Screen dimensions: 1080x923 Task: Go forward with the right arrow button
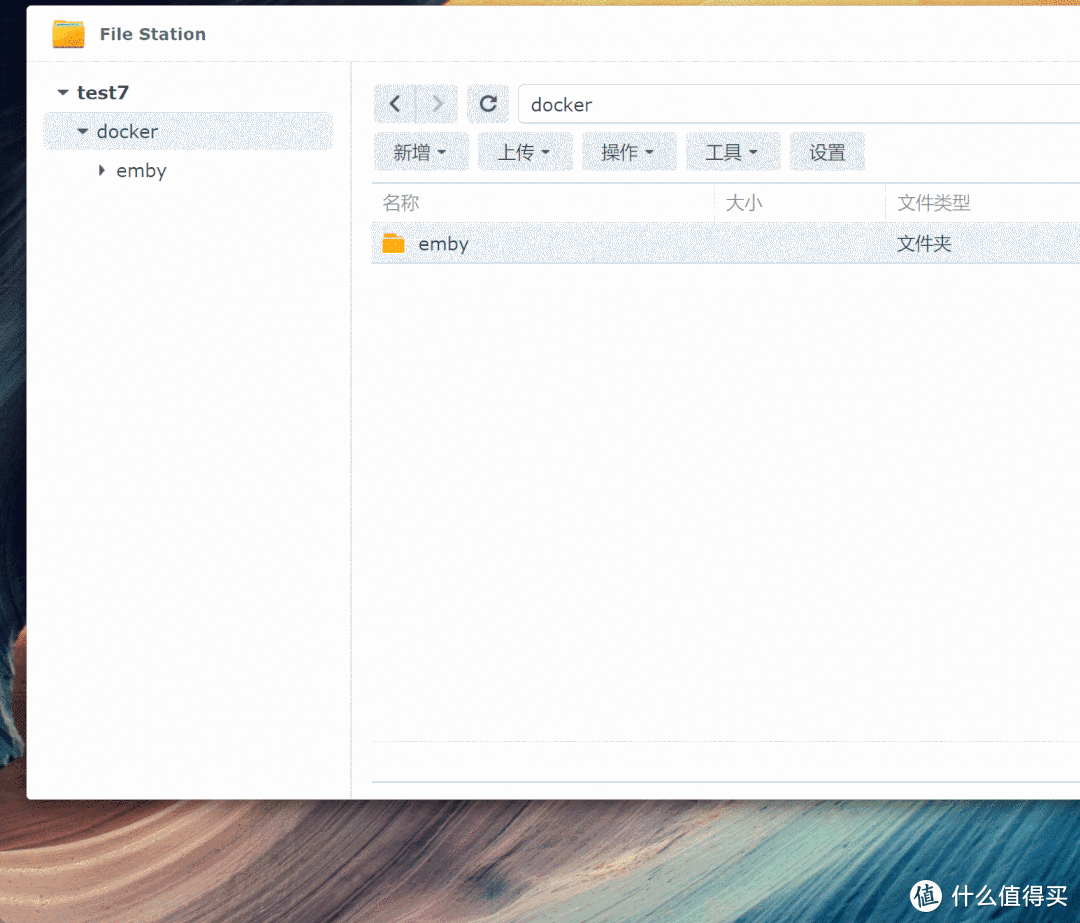pyautogui.click(x=437, y=104)
